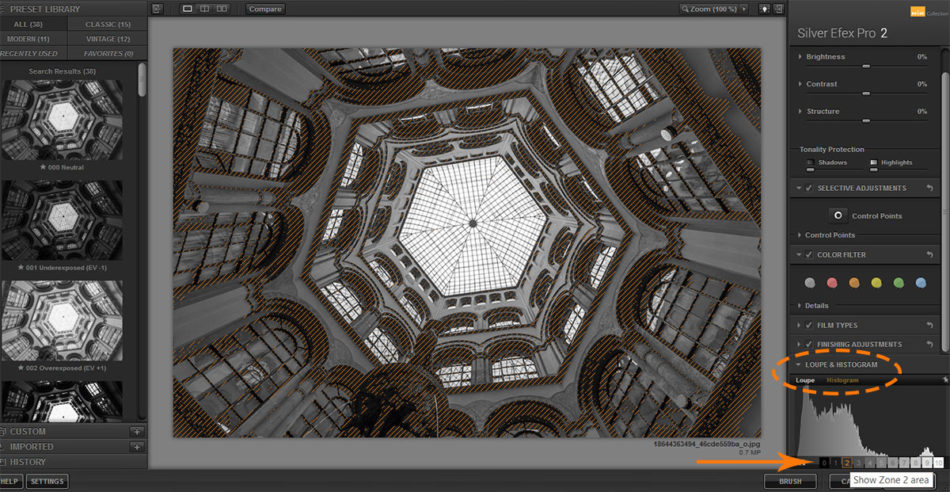950x492 pixels.
Task: Reset Selective Adjustments with the undo arrow
Action: coord(931,188)
